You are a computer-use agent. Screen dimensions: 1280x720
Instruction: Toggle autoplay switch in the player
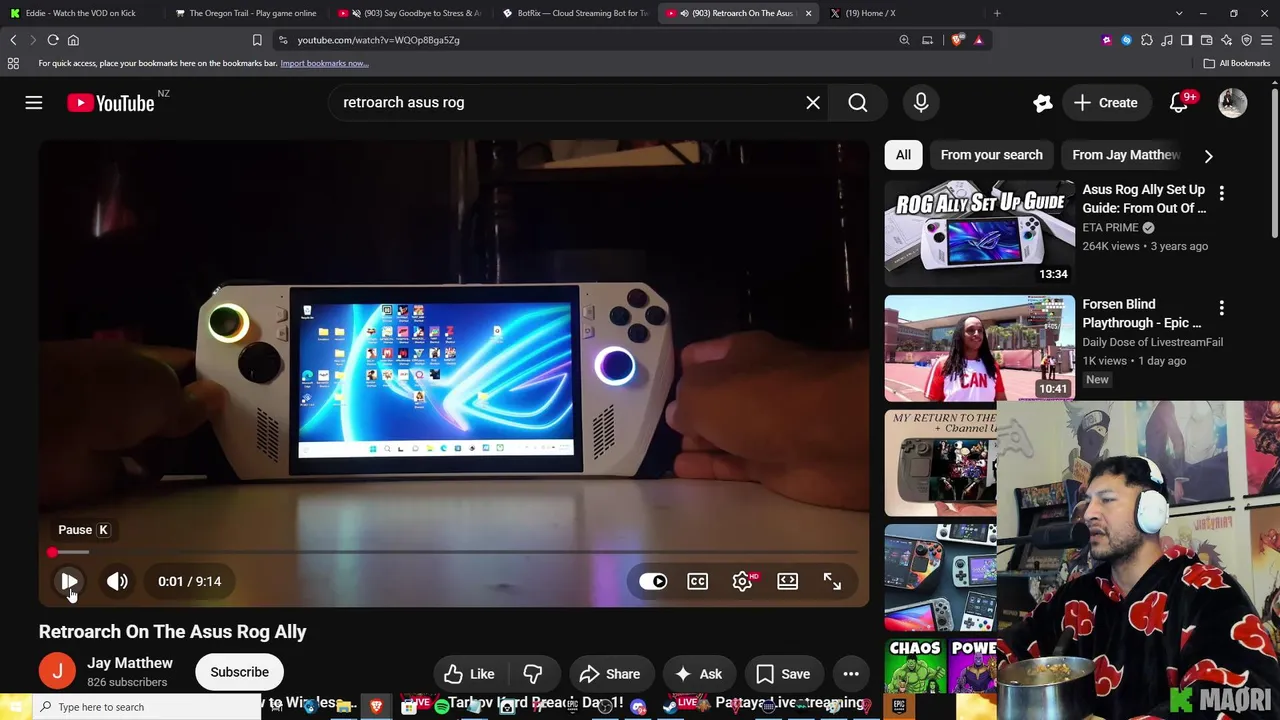pyautogui.click(x=653, y=581)
